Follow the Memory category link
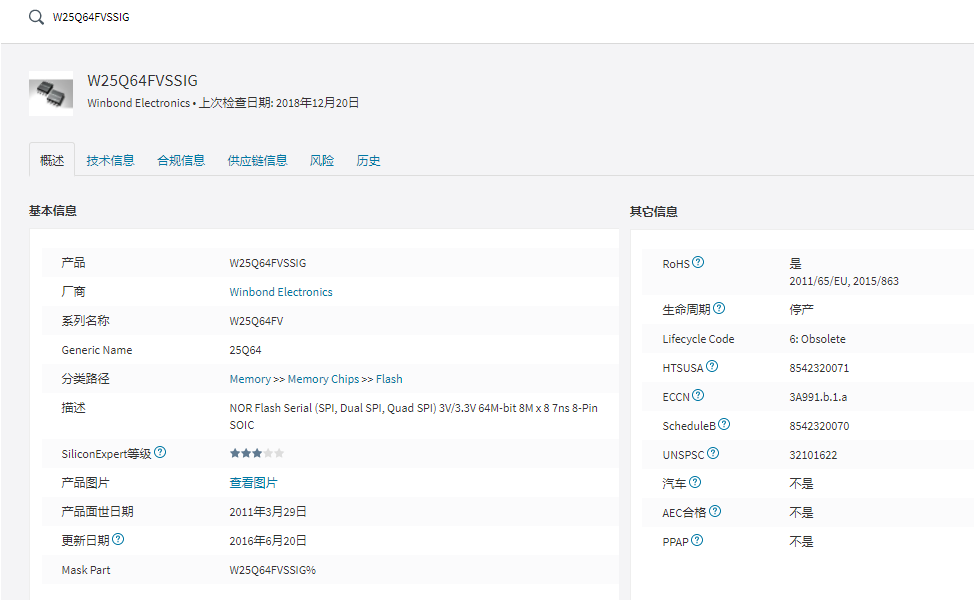This screenshot has height=600, width=974. coord(250,379)
